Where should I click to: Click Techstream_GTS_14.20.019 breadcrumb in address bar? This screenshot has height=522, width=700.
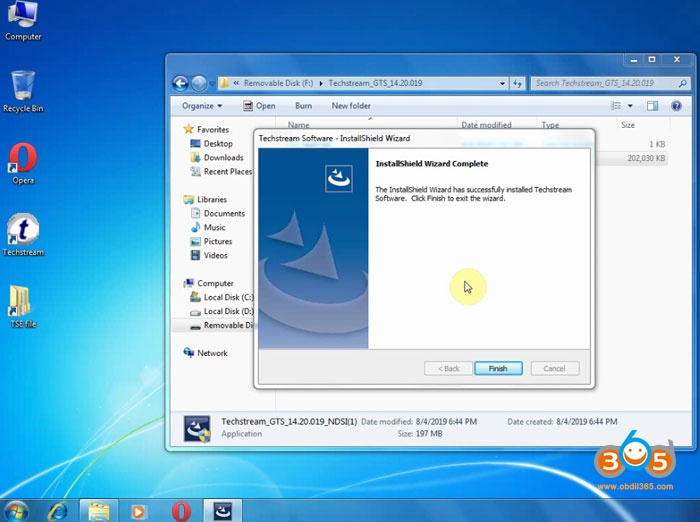coord(375,83)
